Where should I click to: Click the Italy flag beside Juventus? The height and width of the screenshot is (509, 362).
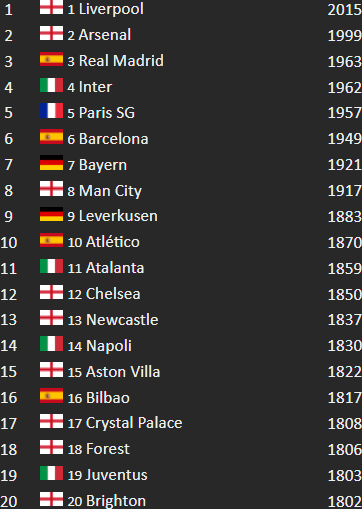pos(51,473)
